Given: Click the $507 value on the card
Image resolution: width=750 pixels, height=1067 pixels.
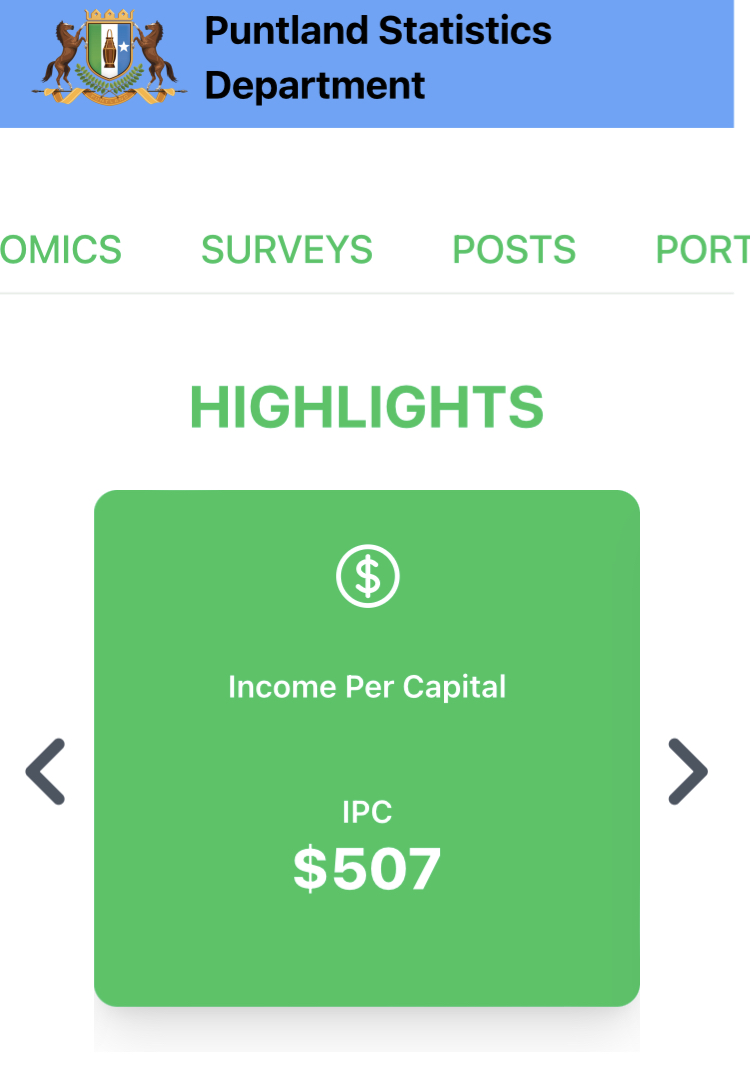Looking at the screenshot, I should [x=367, y=869].
